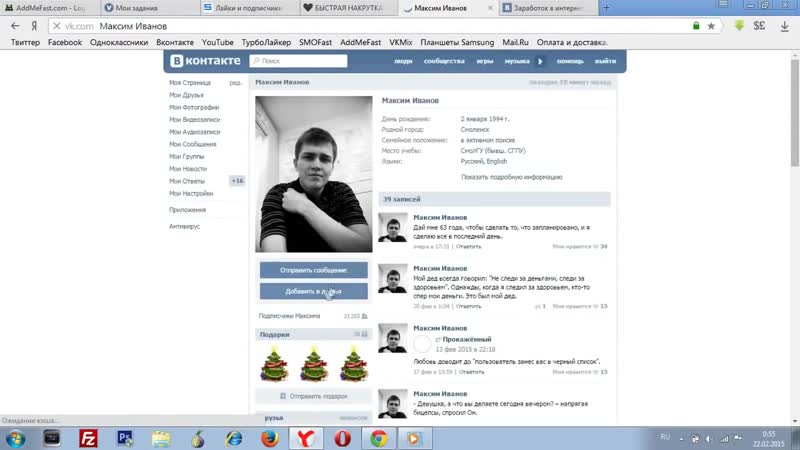Viewport: 800px width, 450px height.
Task: Open the Facebook bookmark
Action: [x=65, y=42]
